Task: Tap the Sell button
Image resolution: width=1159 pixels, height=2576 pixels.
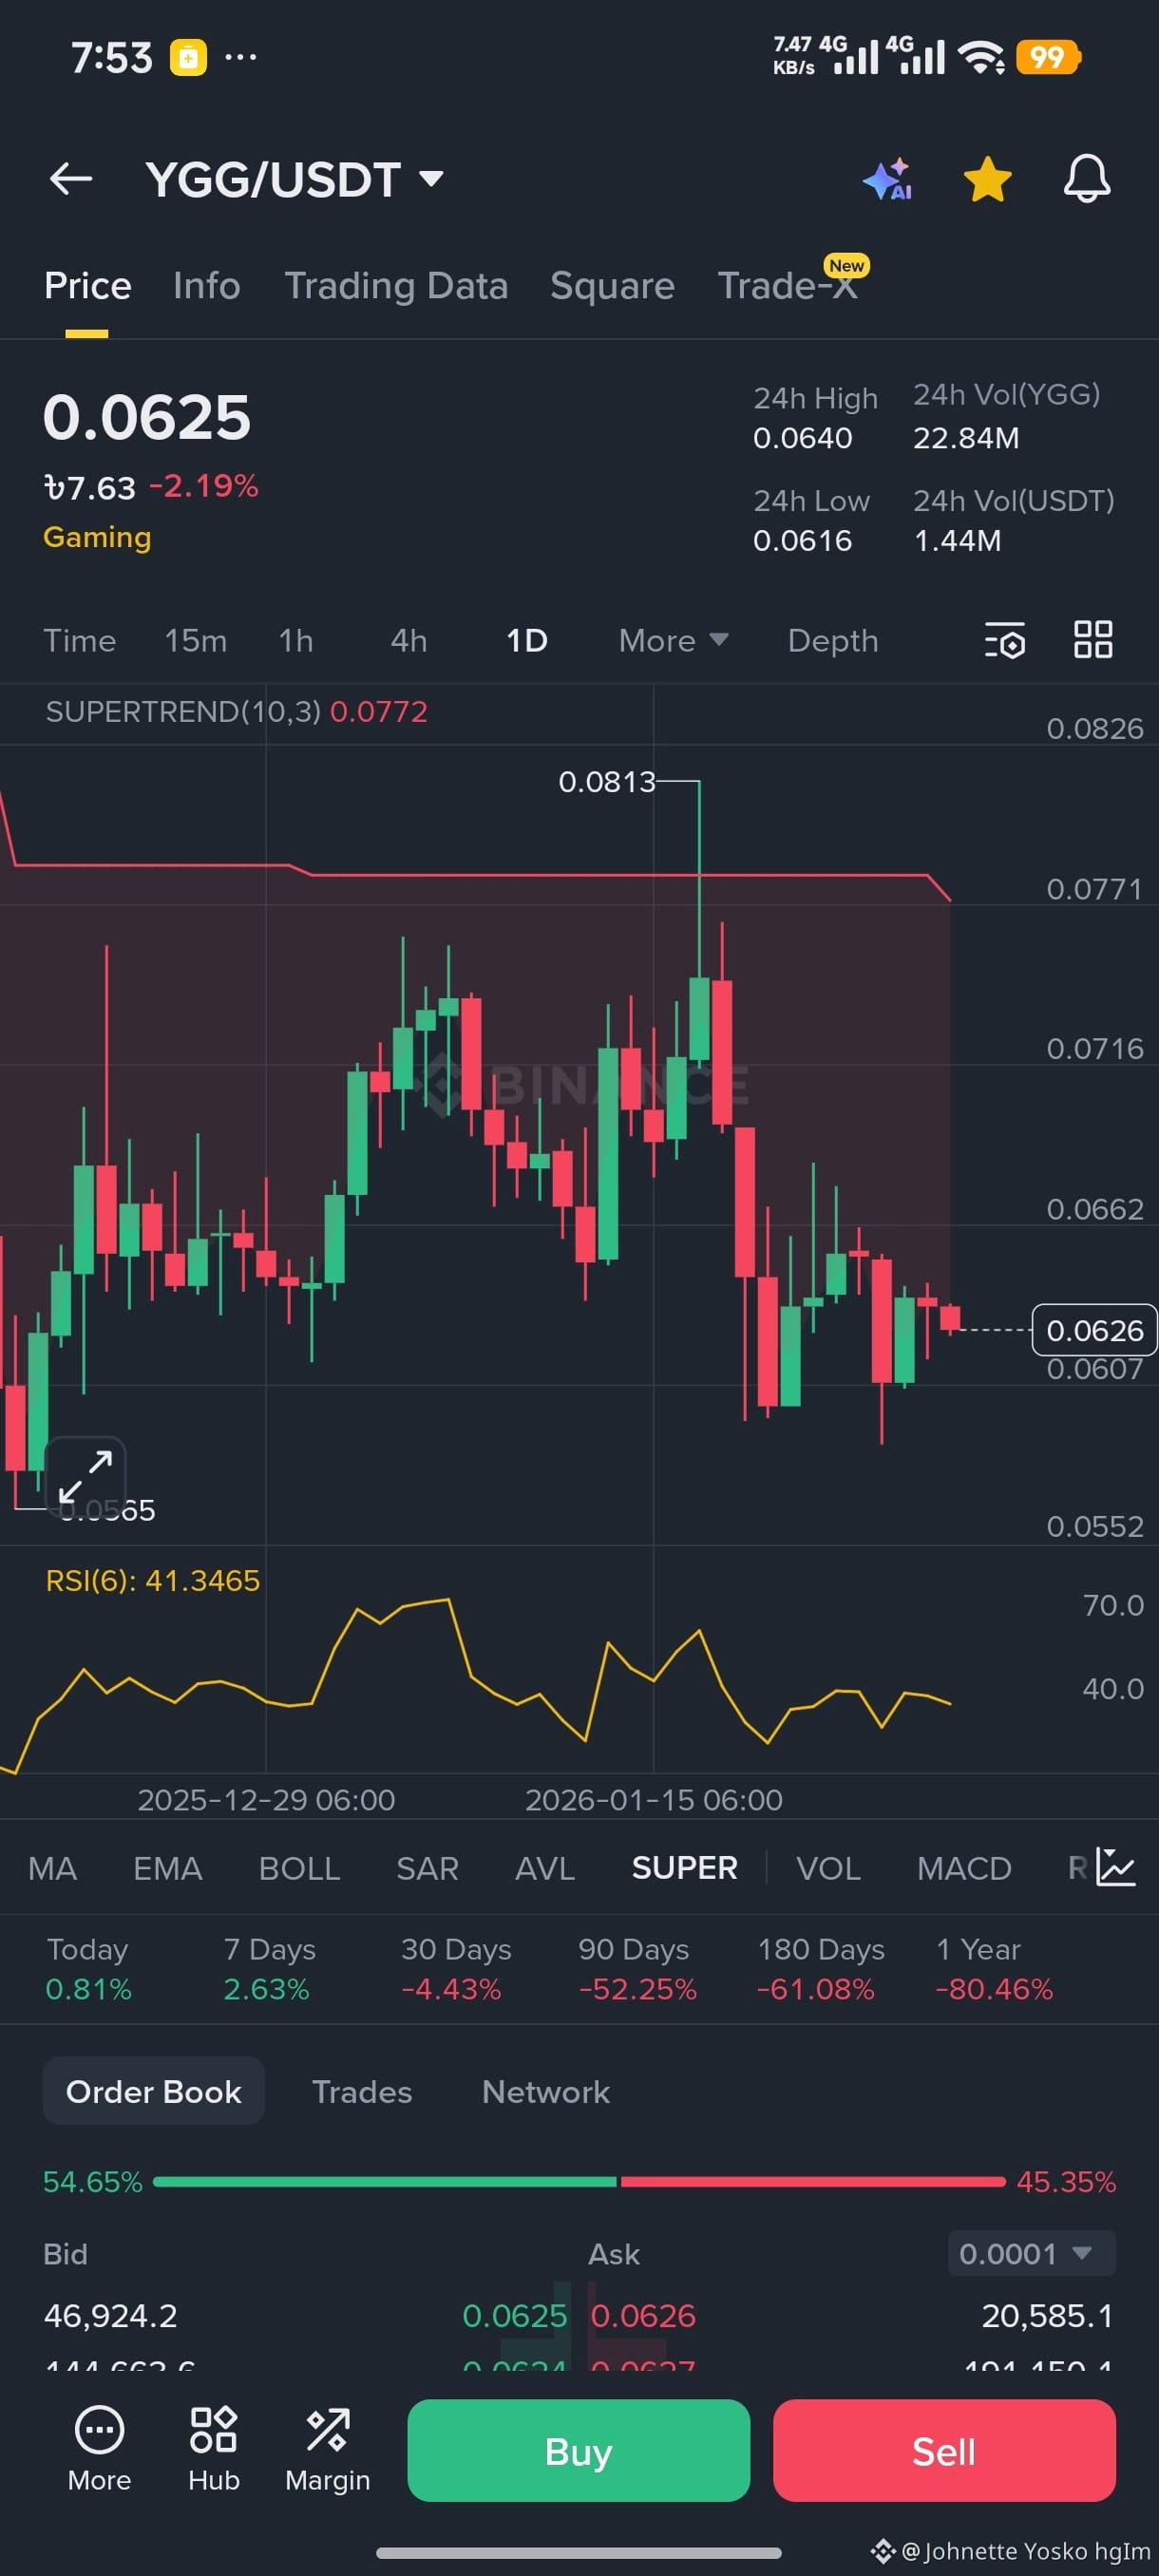Action: pos(944,2450)
